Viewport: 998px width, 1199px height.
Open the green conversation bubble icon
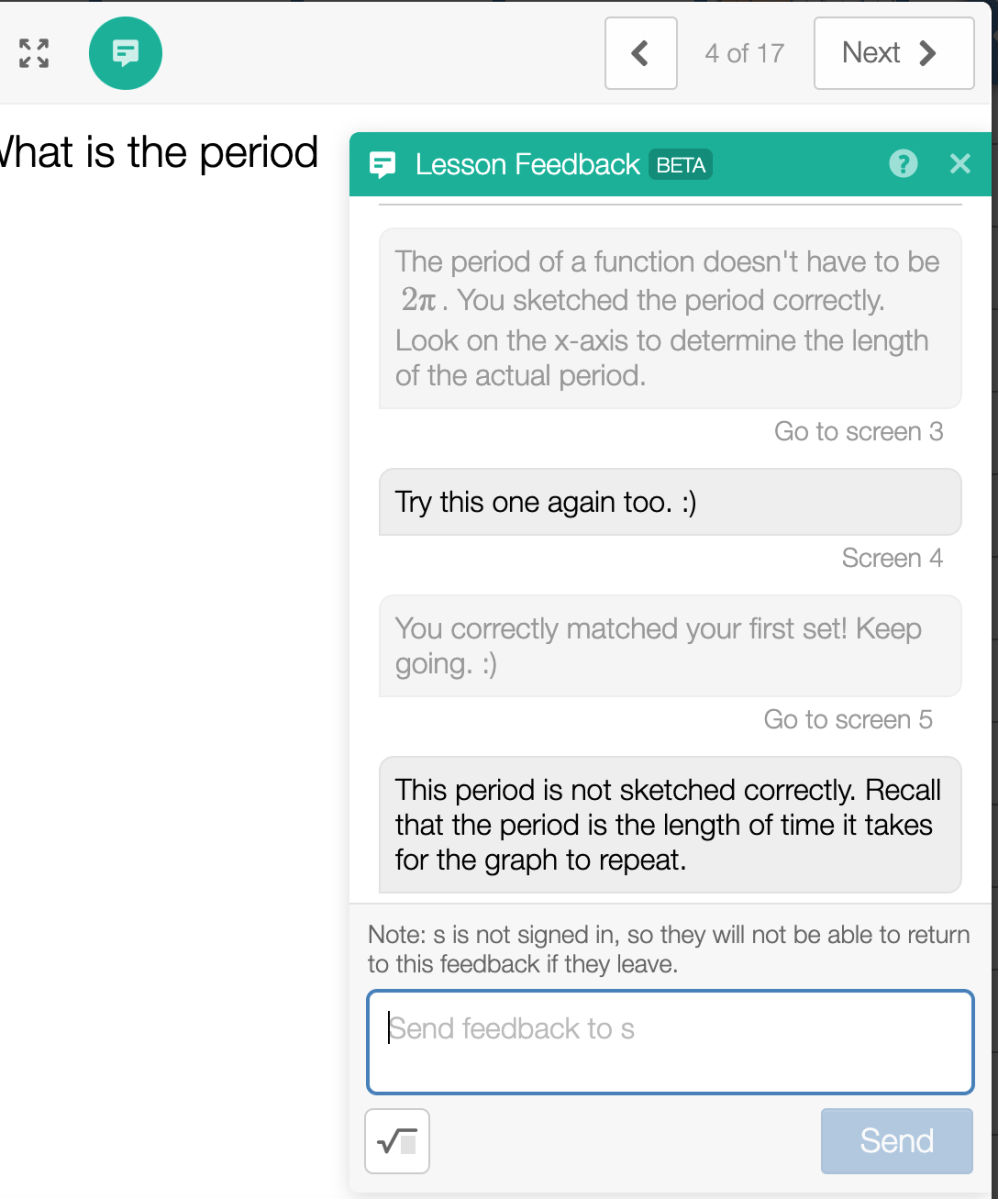point(125,53)
